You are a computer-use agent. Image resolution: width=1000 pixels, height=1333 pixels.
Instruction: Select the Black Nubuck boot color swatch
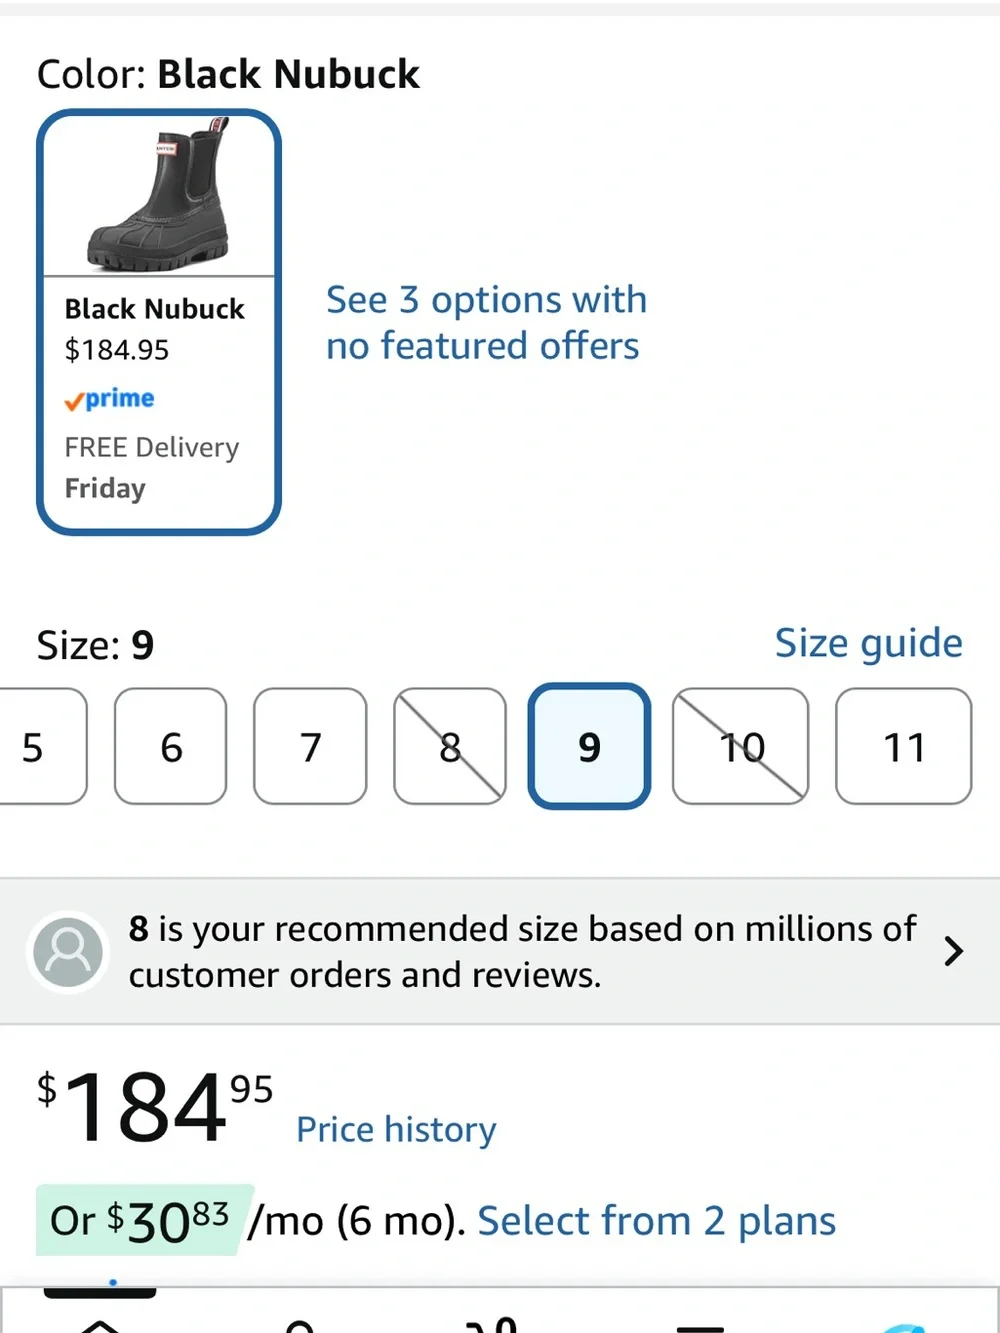click(x=159, y=322)
